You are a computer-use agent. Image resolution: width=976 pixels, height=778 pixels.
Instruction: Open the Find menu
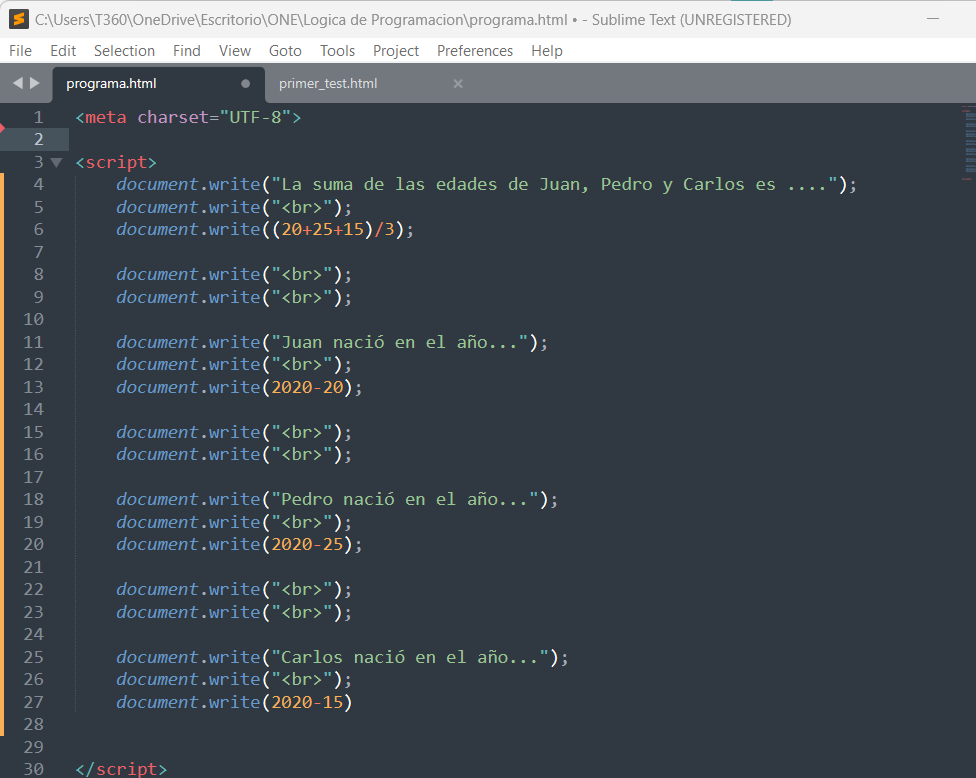187,51
